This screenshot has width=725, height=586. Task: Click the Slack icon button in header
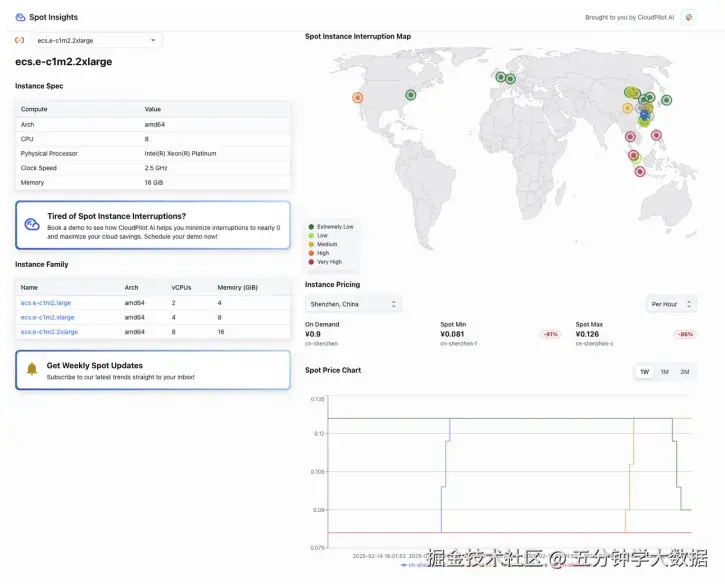tap(689, 18)
